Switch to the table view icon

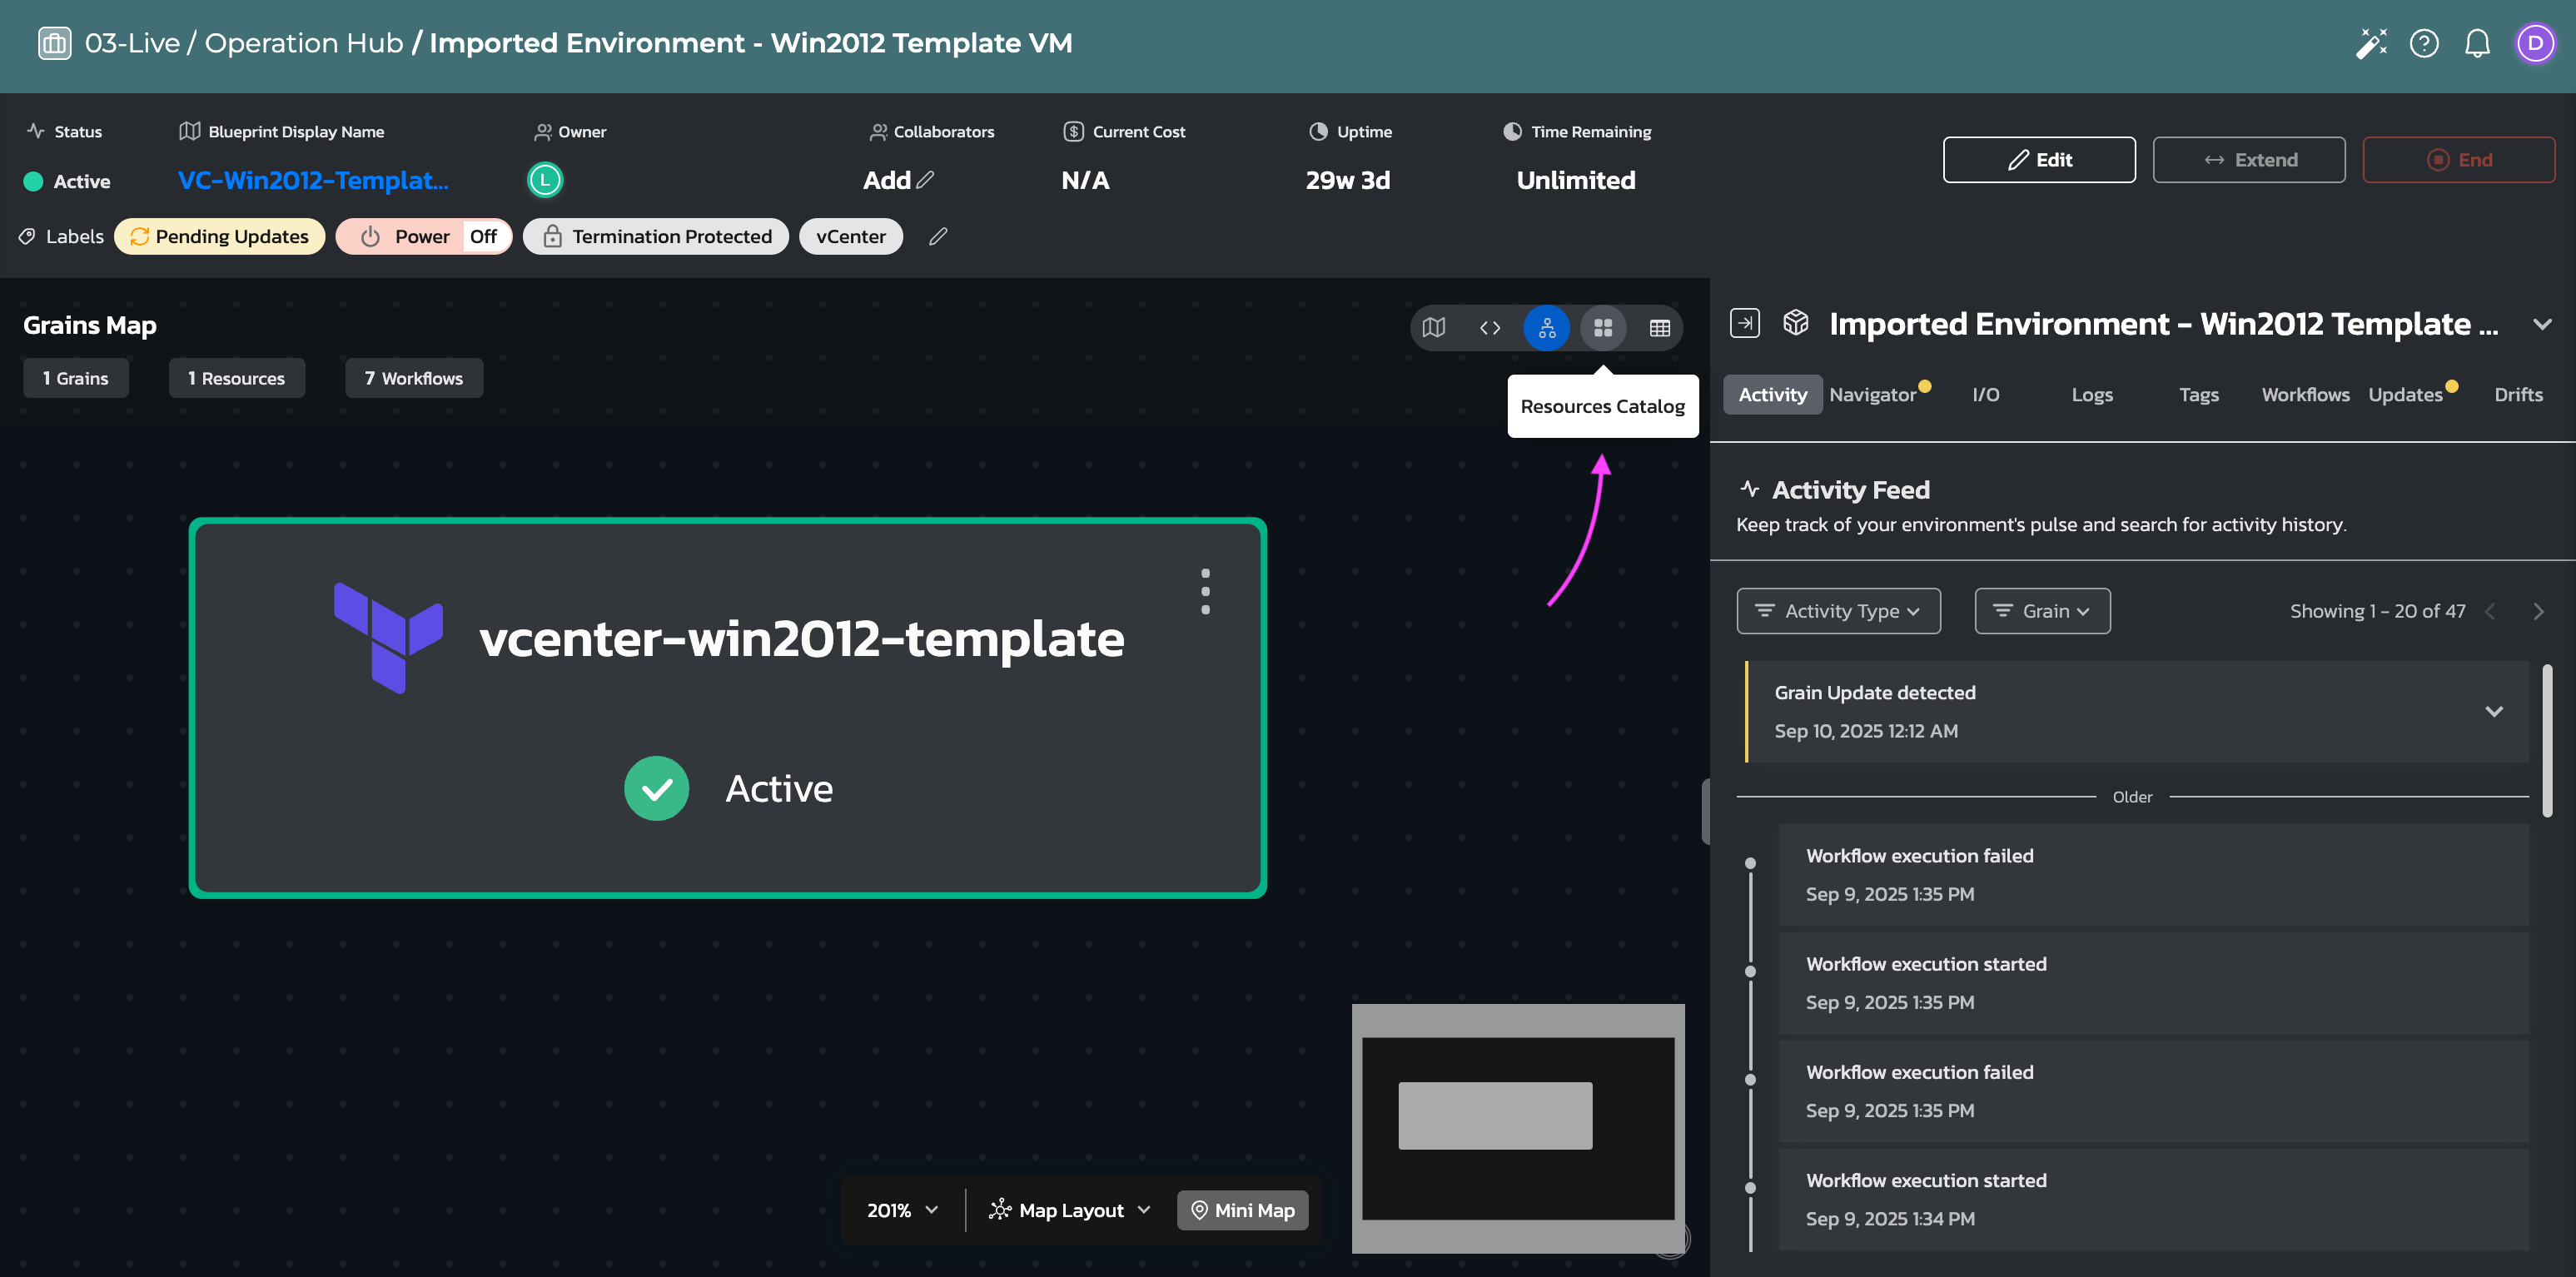coord(1659,328)
